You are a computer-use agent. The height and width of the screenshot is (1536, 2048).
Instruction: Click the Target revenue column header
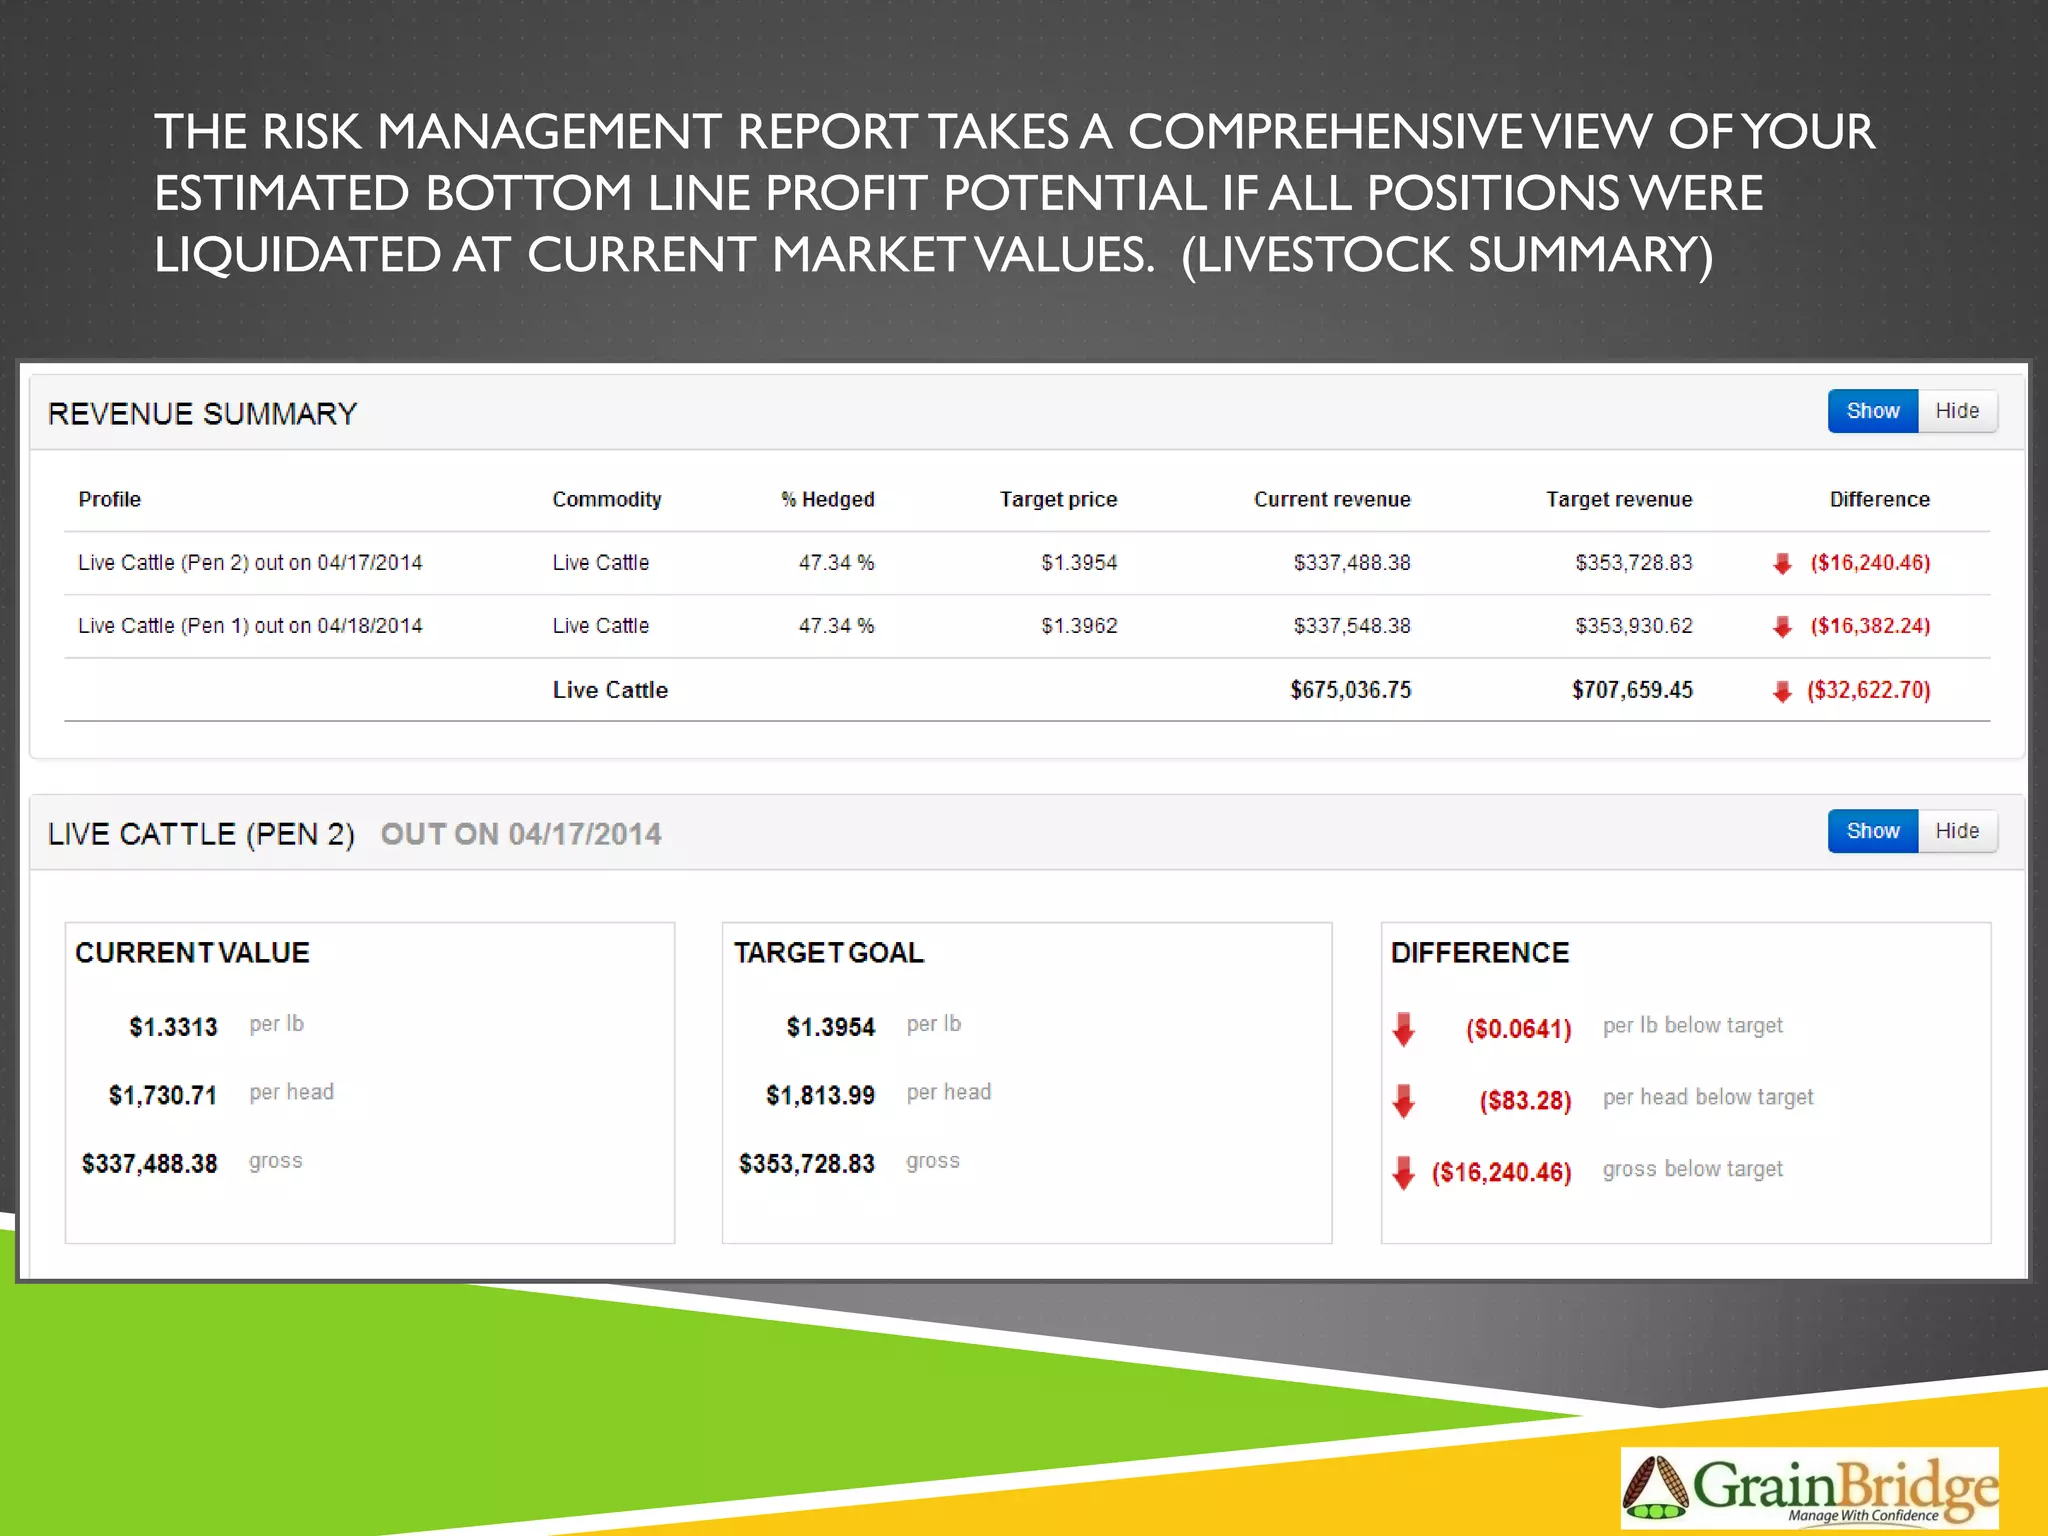(x=1618, y=499)
